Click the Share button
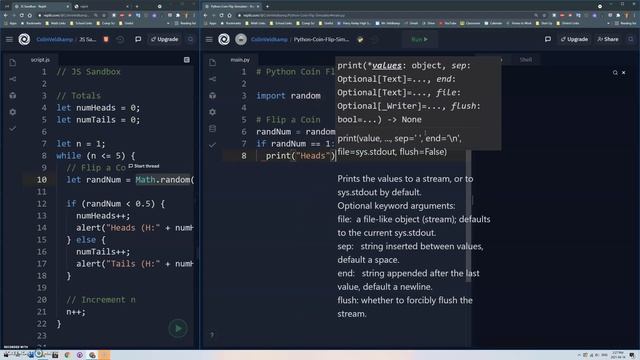This screenshot has height=360, width=640. [x=608, y=40]
